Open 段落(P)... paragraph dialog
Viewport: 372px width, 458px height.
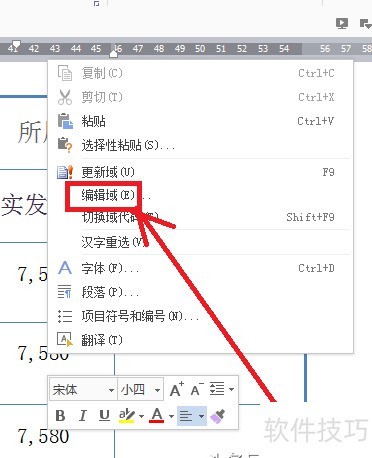(201, 292)
